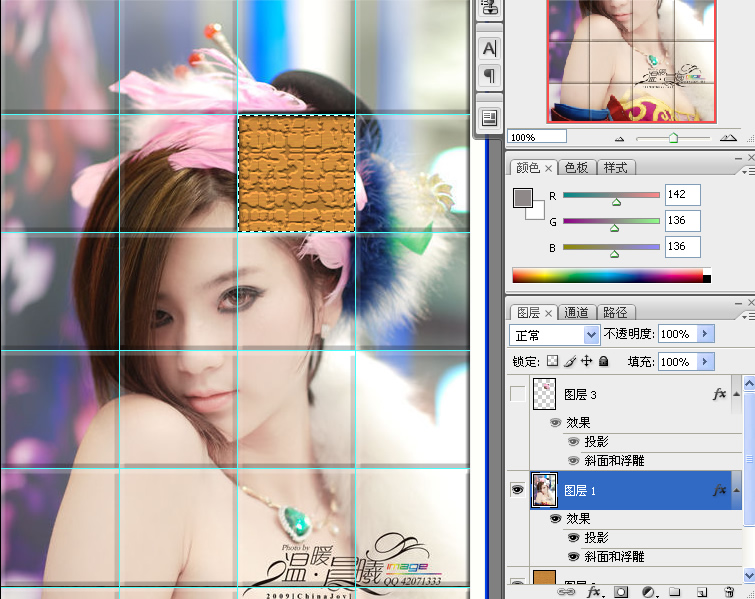The width and height of the screenshot is (755, 599).
Task: Add a layer mask
Action: click(x=621, y=592)
